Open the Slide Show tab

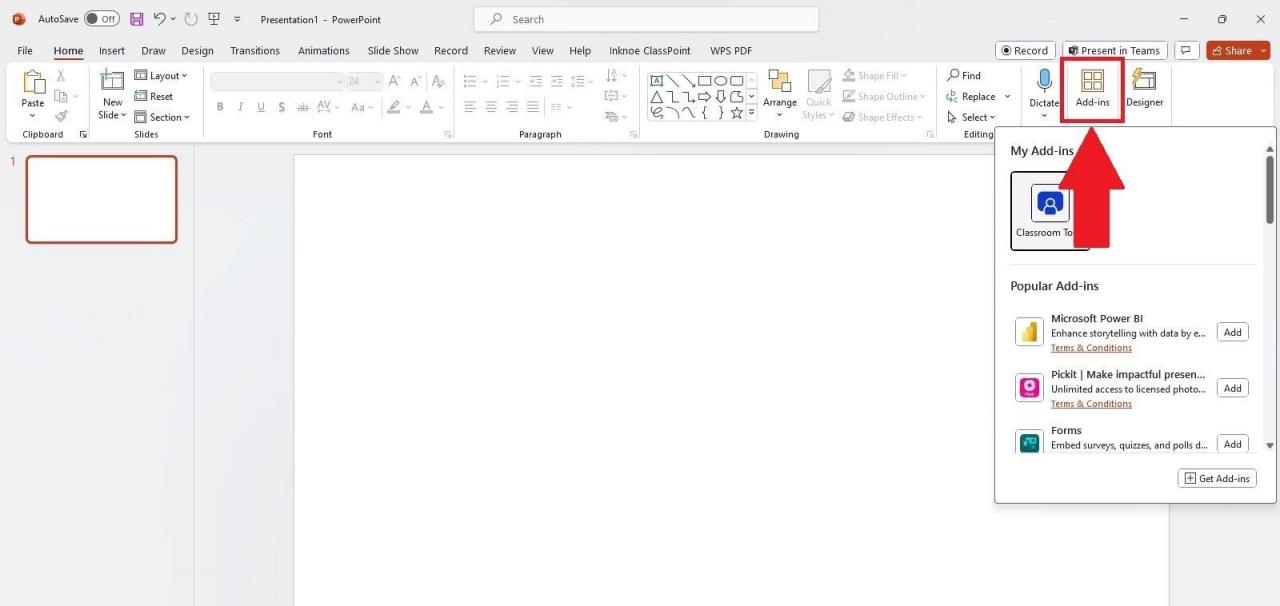(x=392, y=50)
